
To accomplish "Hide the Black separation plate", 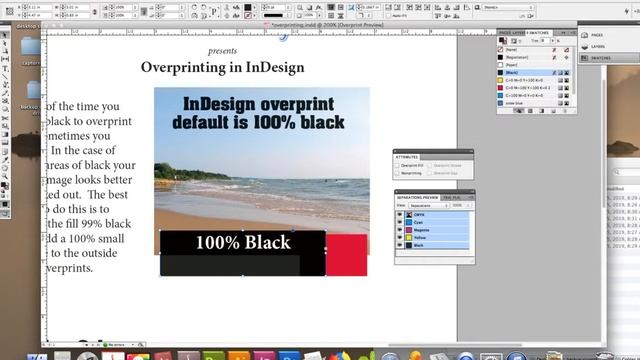I will pos(400,245).
